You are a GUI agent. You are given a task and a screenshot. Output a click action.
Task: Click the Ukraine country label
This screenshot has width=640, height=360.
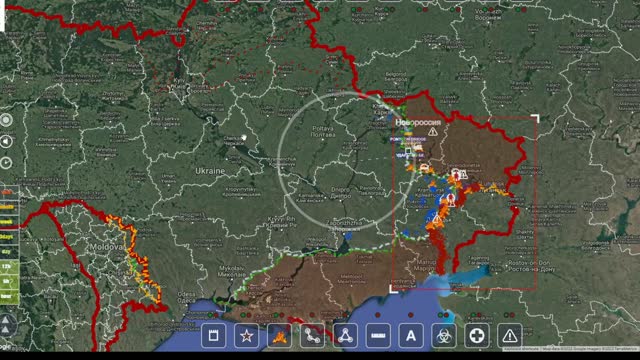pyautogui.click(x=210, y=171)
